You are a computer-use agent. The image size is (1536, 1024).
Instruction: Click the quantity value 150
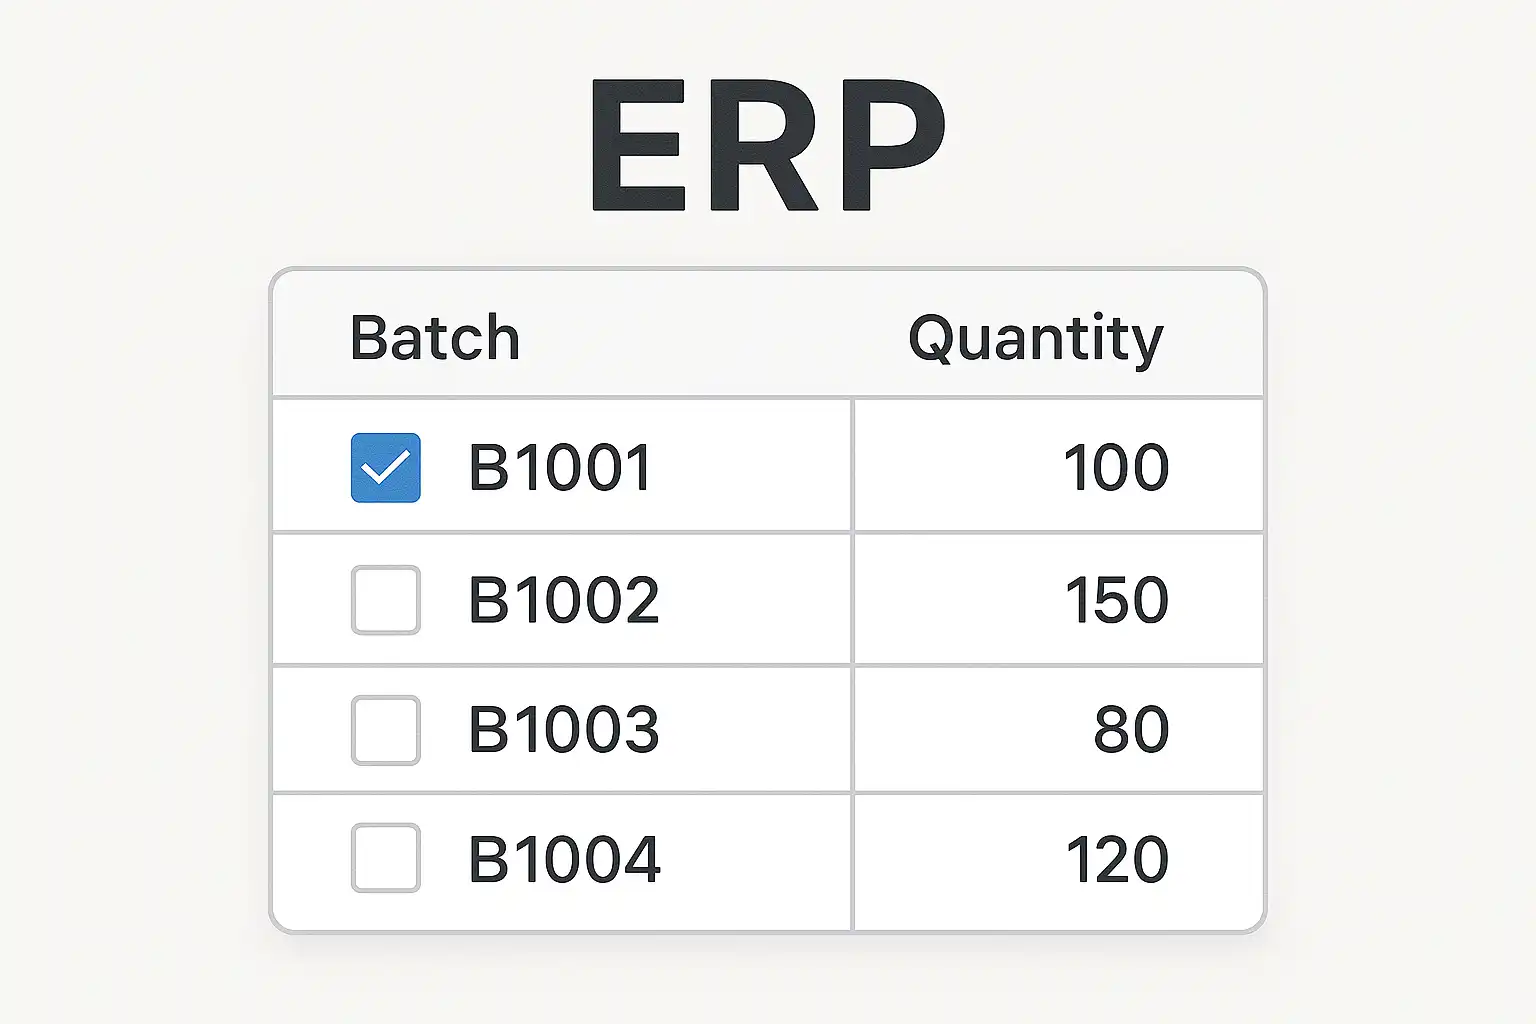click(1116, 600)
